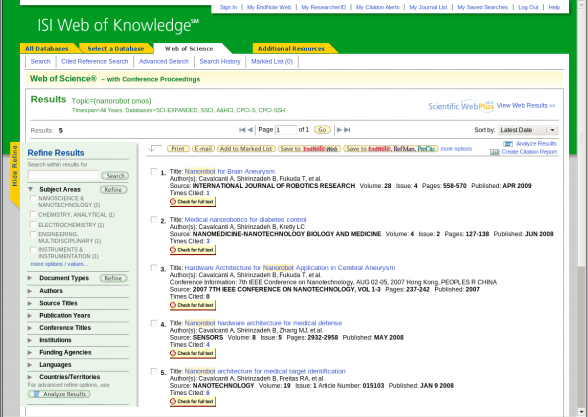Expand the Authors refine section
Viewport: 588px width, 417px height.
click(30, 291)
